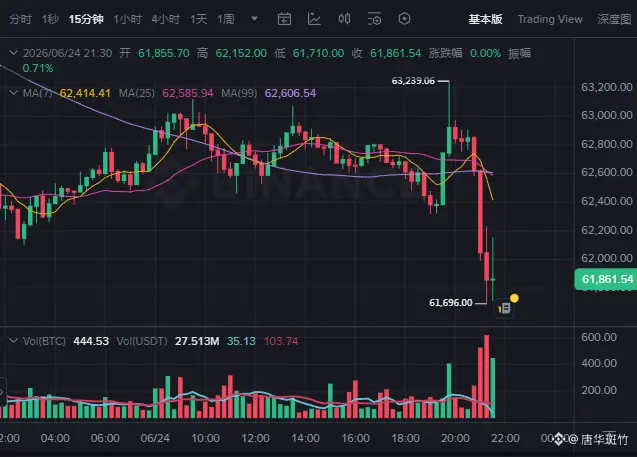Viewport: 637px width, 457px height.
Task: Select the 1周 interval
Action: (x=226, y=19)
